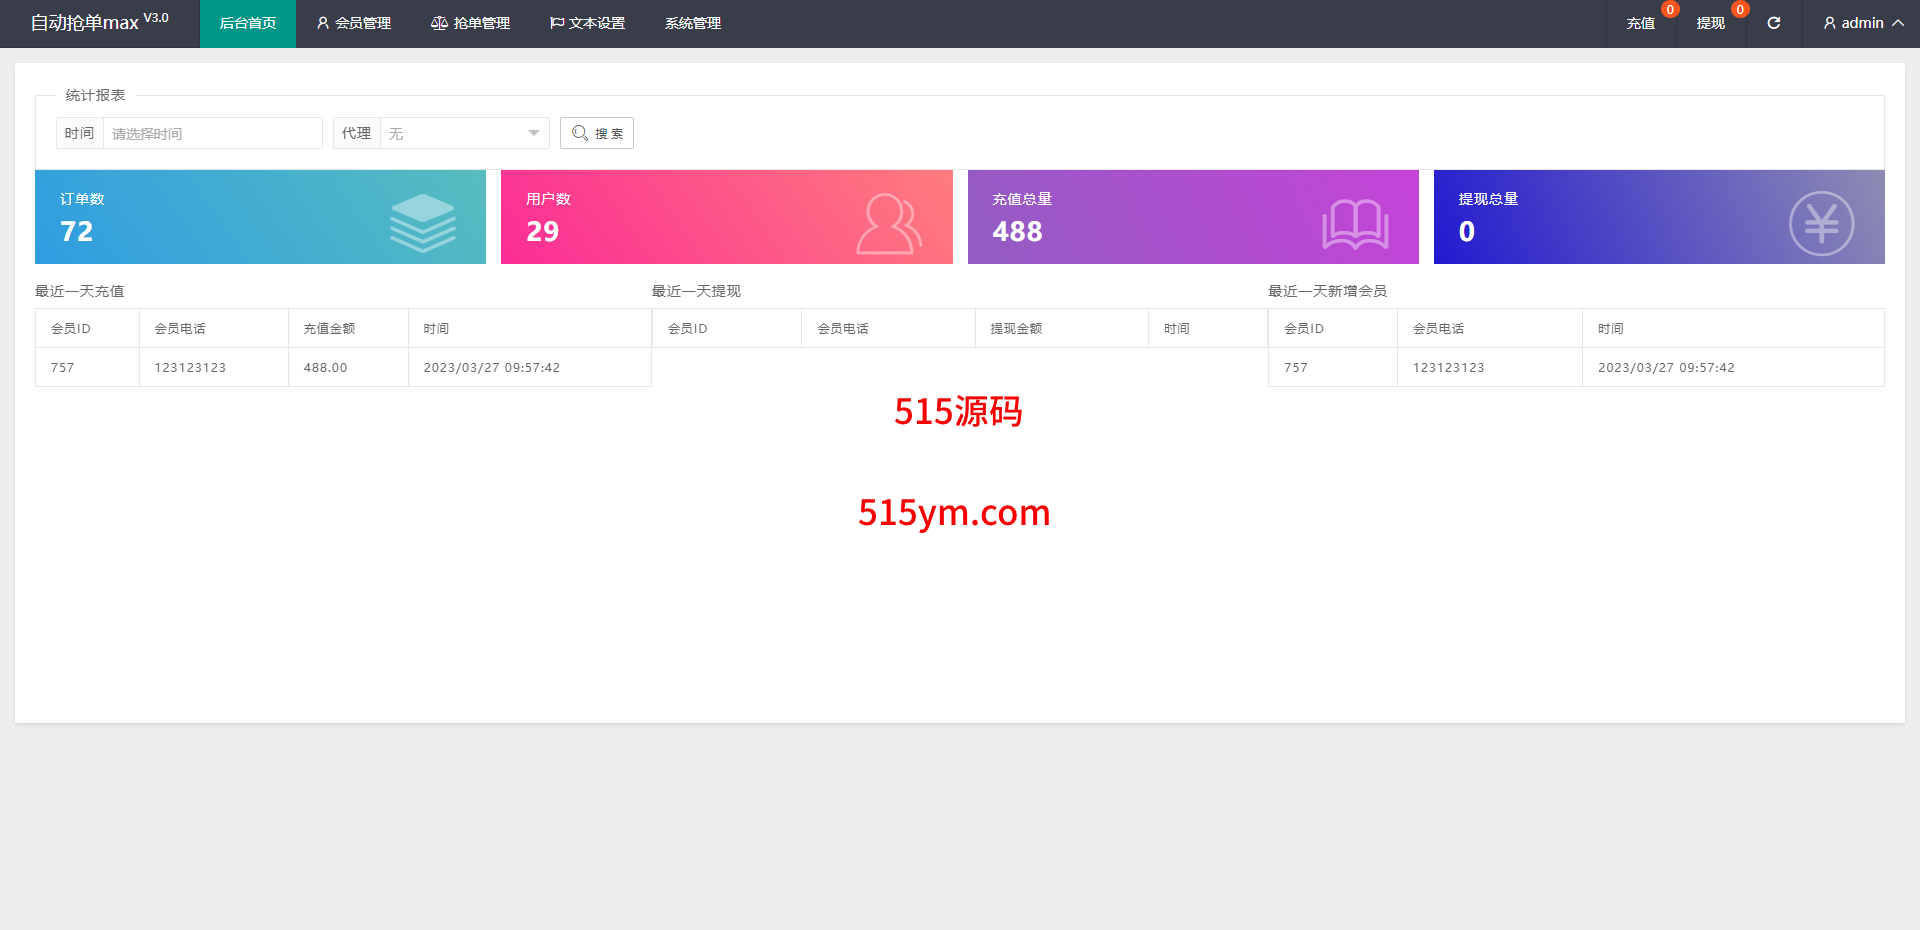The width and height of the screenshot is (1920, 930).
Task: Click the refresh icon in top bar
Action: pyautogui.click(x=1773, y=23)
